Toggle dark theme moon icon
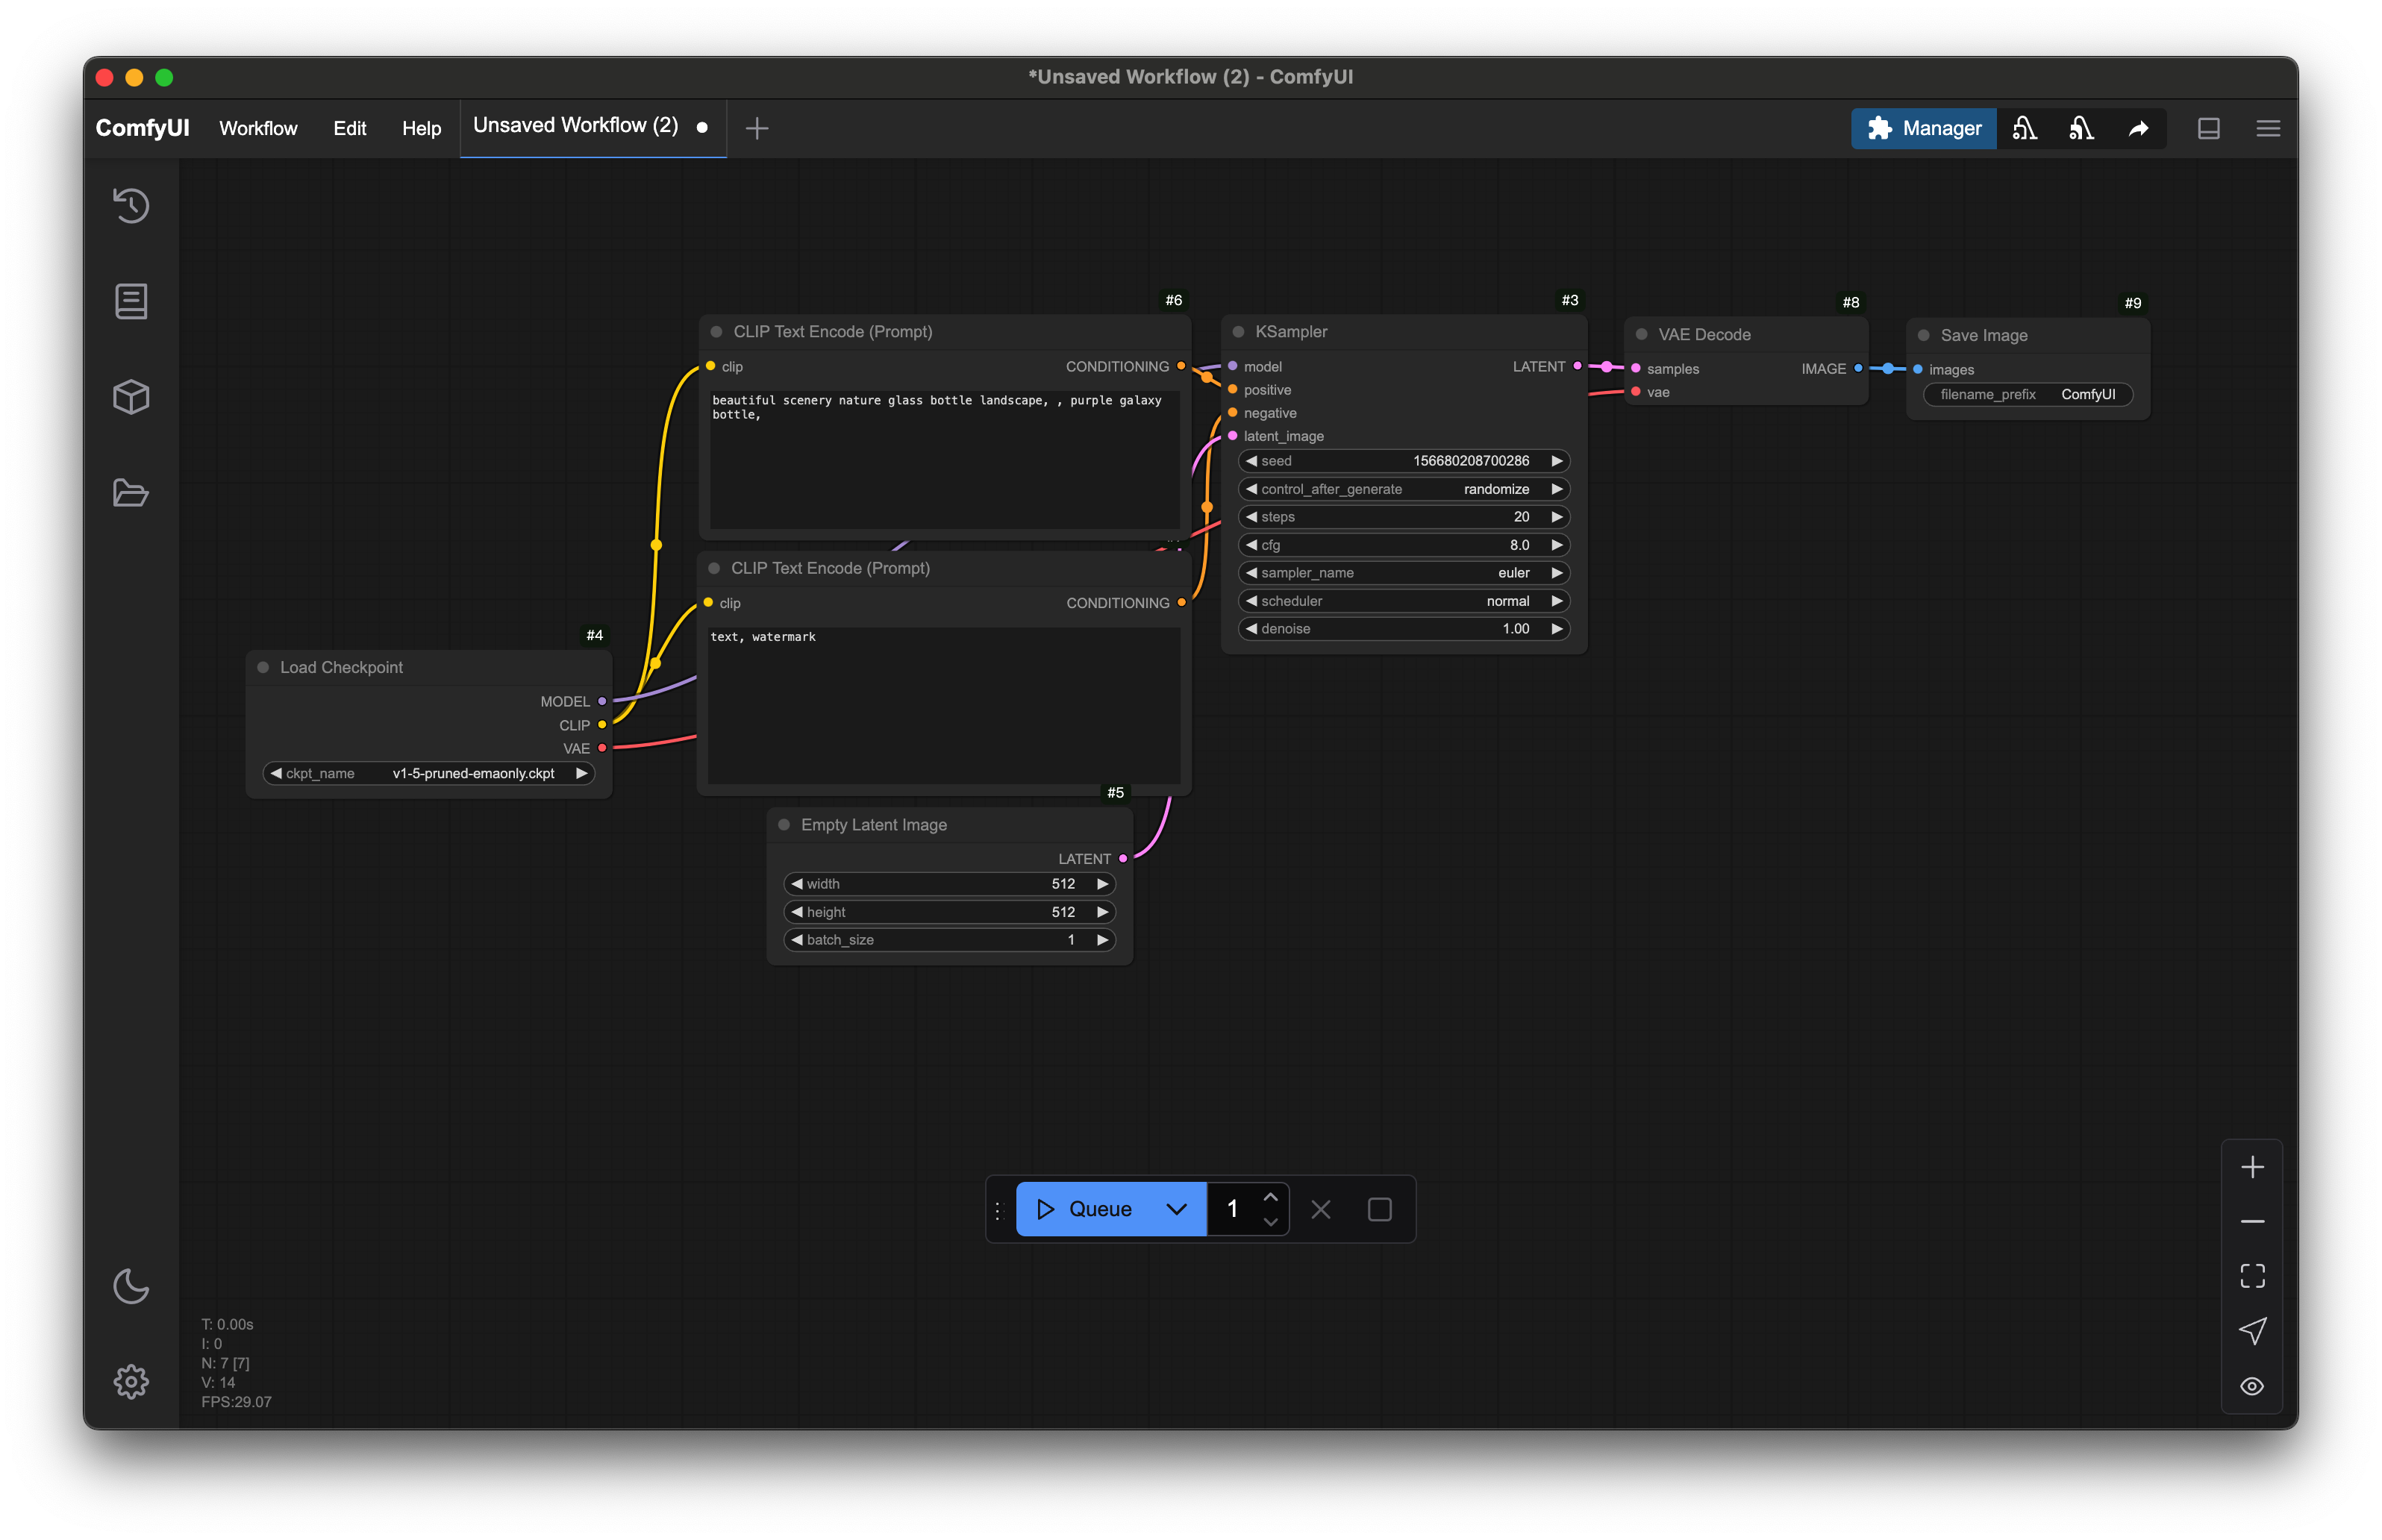Image resolution: width=2382 pixels, height=1540 pixels. pos(131,1286)
